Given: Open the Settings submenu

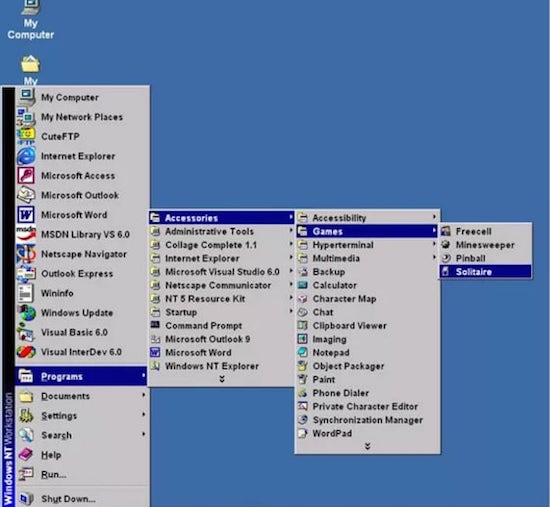Looking at the screenshot, I should pos(81,415).
